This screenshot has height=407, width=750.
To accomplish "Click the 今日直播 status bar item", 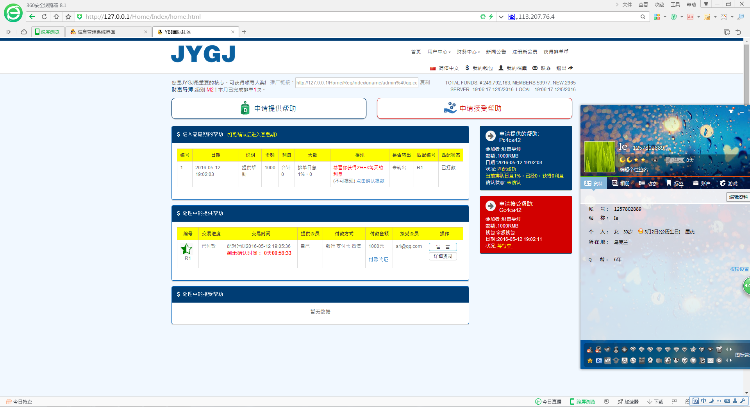I will tap(548, 402).
